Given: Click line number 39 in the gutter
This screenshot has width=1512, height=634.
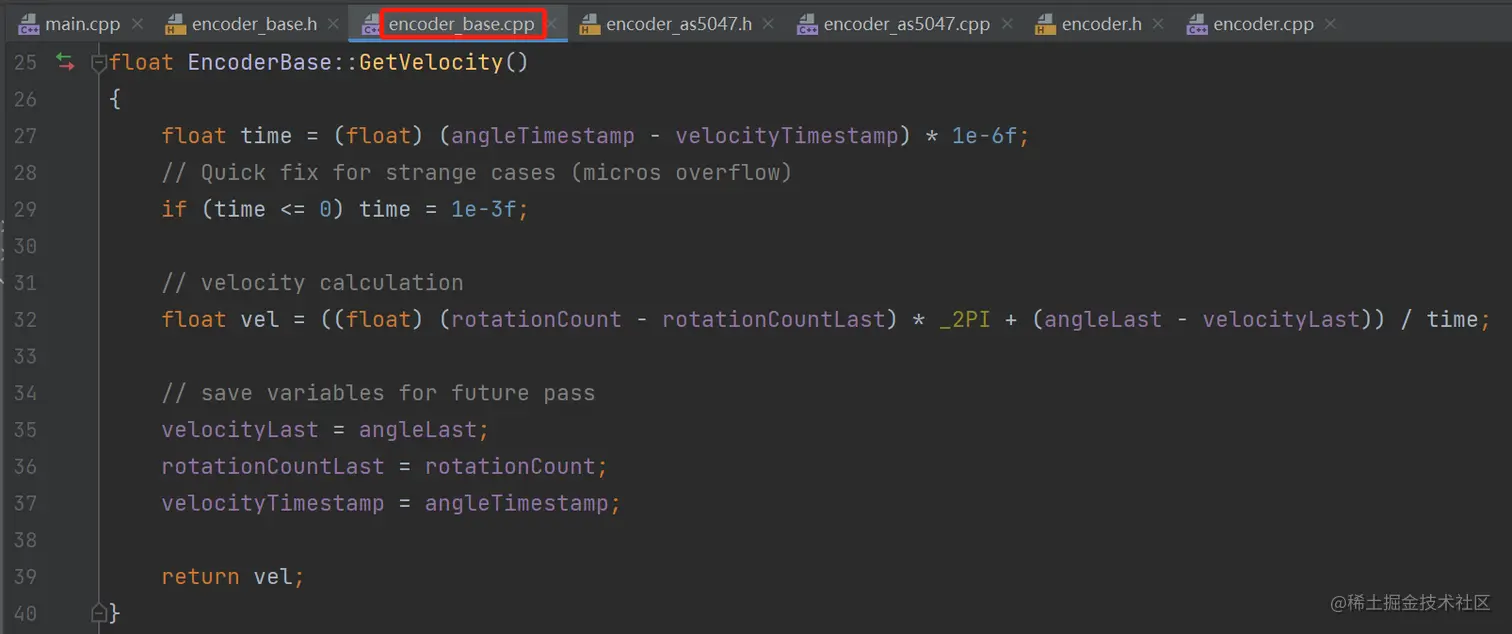Looking at the screenshot, I should 26,576.
